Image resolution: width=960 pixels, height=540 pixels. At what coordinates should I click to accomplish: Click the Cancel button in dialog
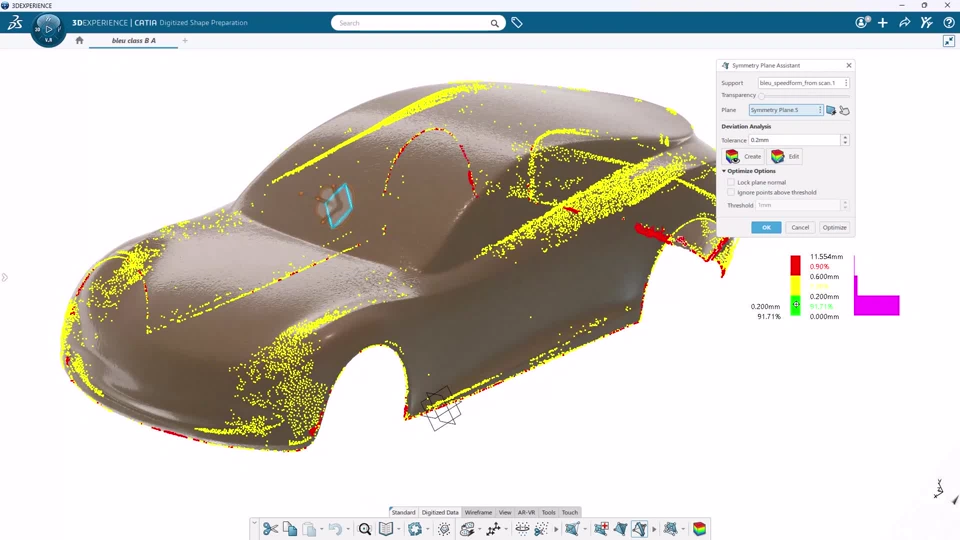click(x=800, y=227)
